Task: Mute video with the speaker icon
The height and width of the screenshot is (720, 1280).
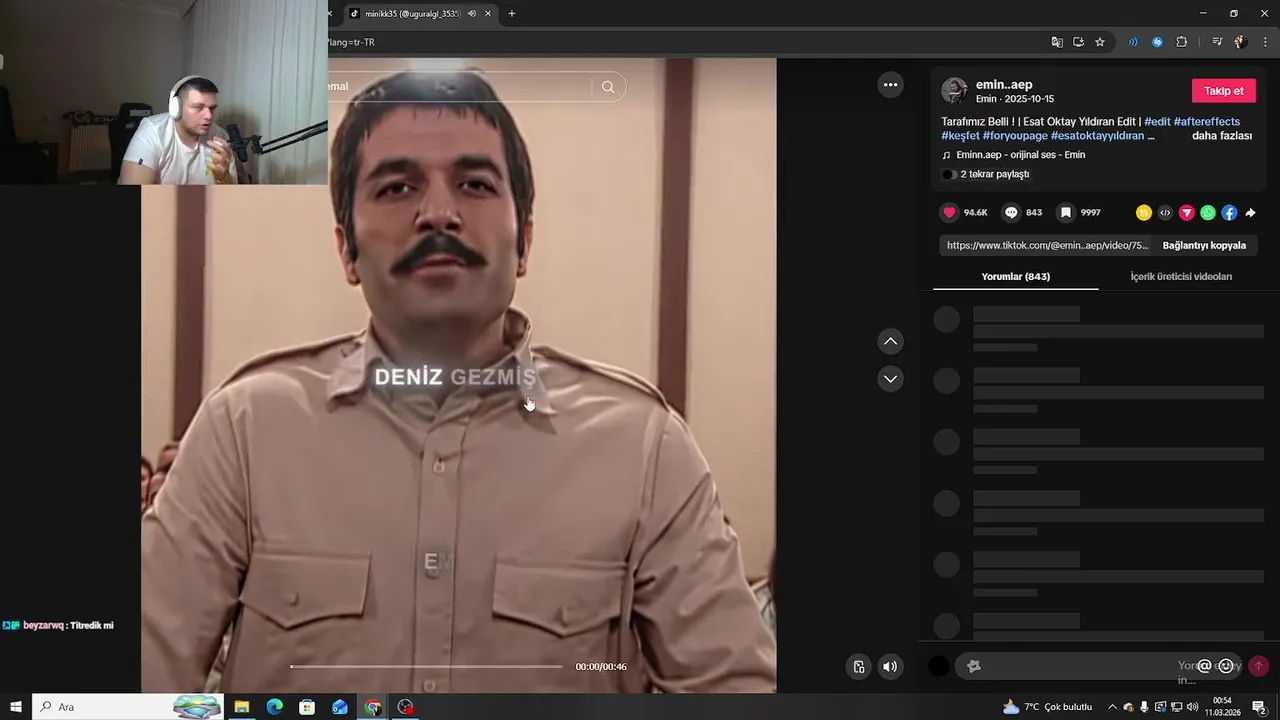Action: coord(890,667)
